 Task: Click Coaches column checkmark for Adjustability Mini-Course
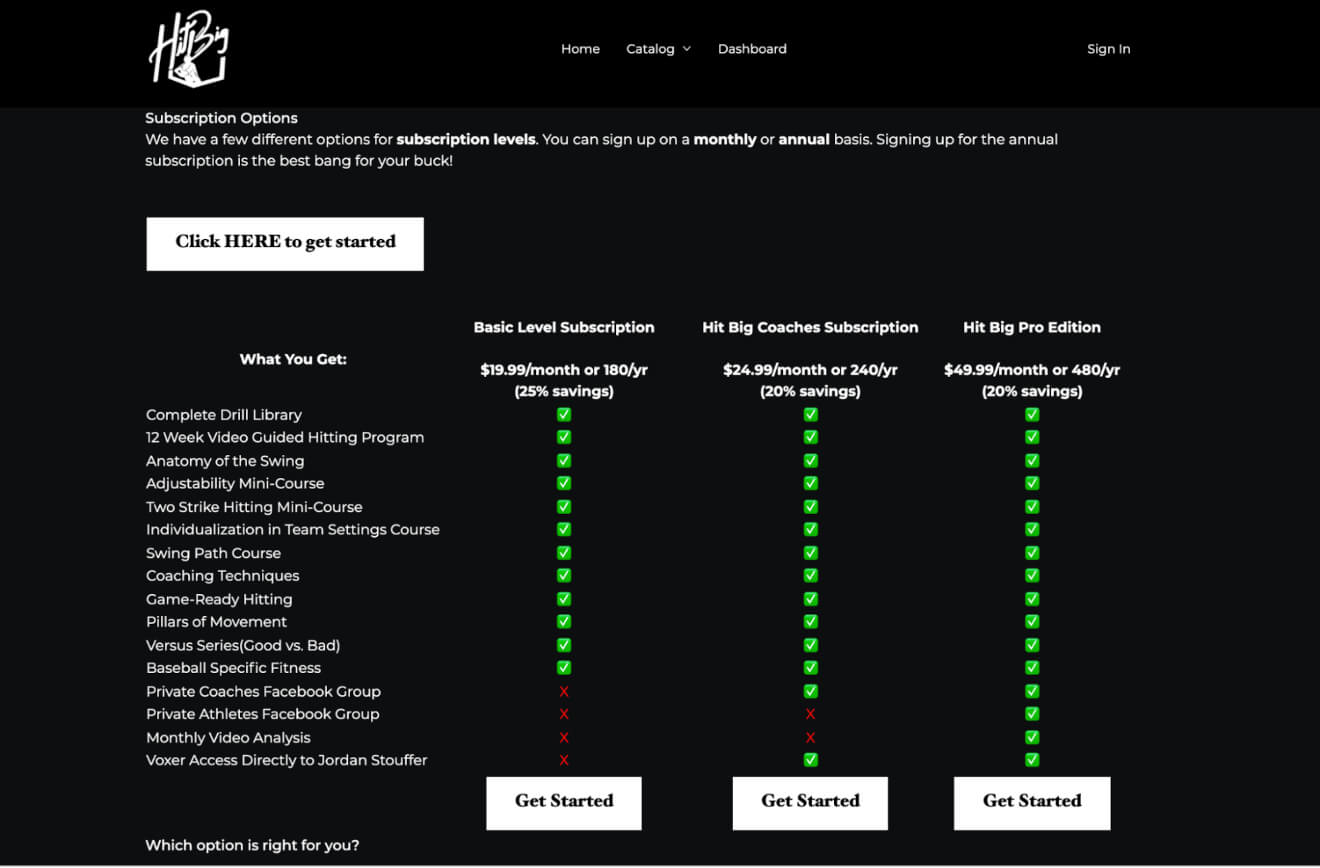pyautogui.click(x=810, y=483)
